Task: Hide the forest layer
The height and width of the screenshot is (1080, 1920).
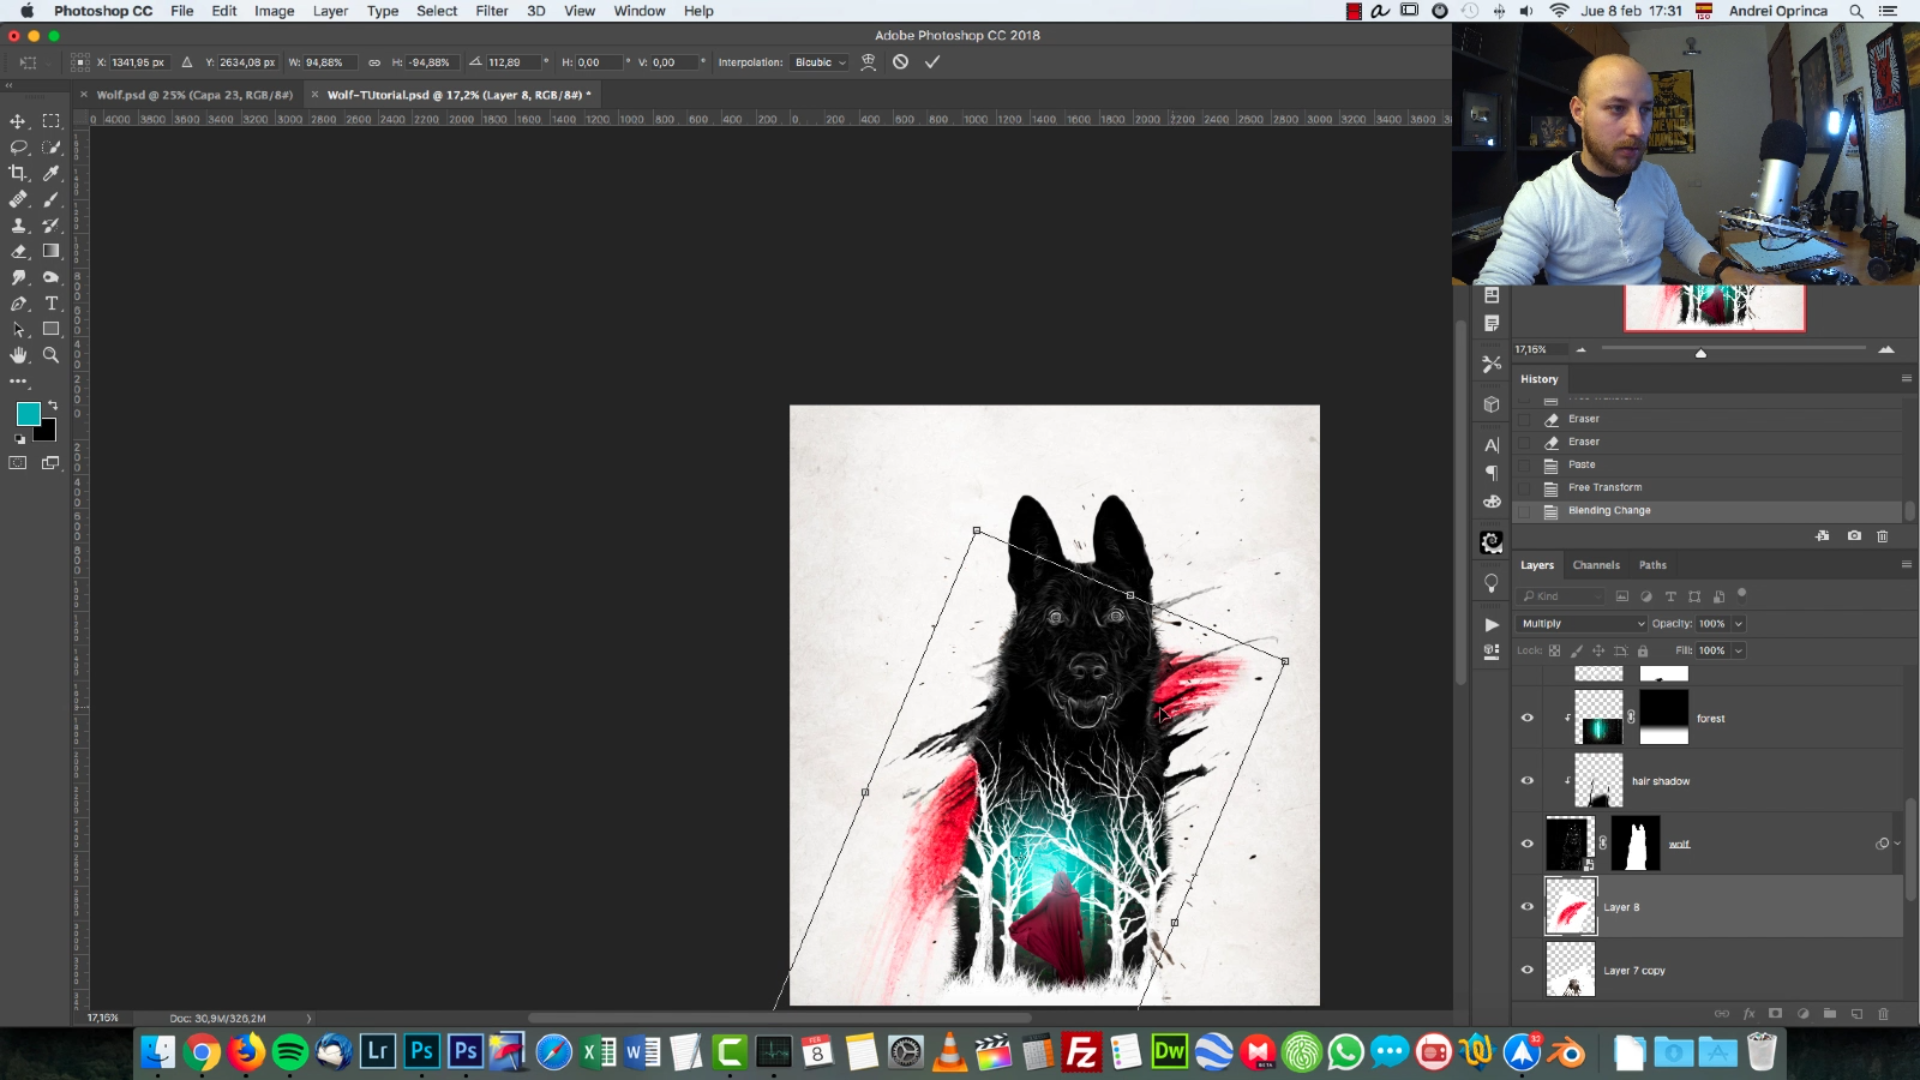Action: 1527,718
